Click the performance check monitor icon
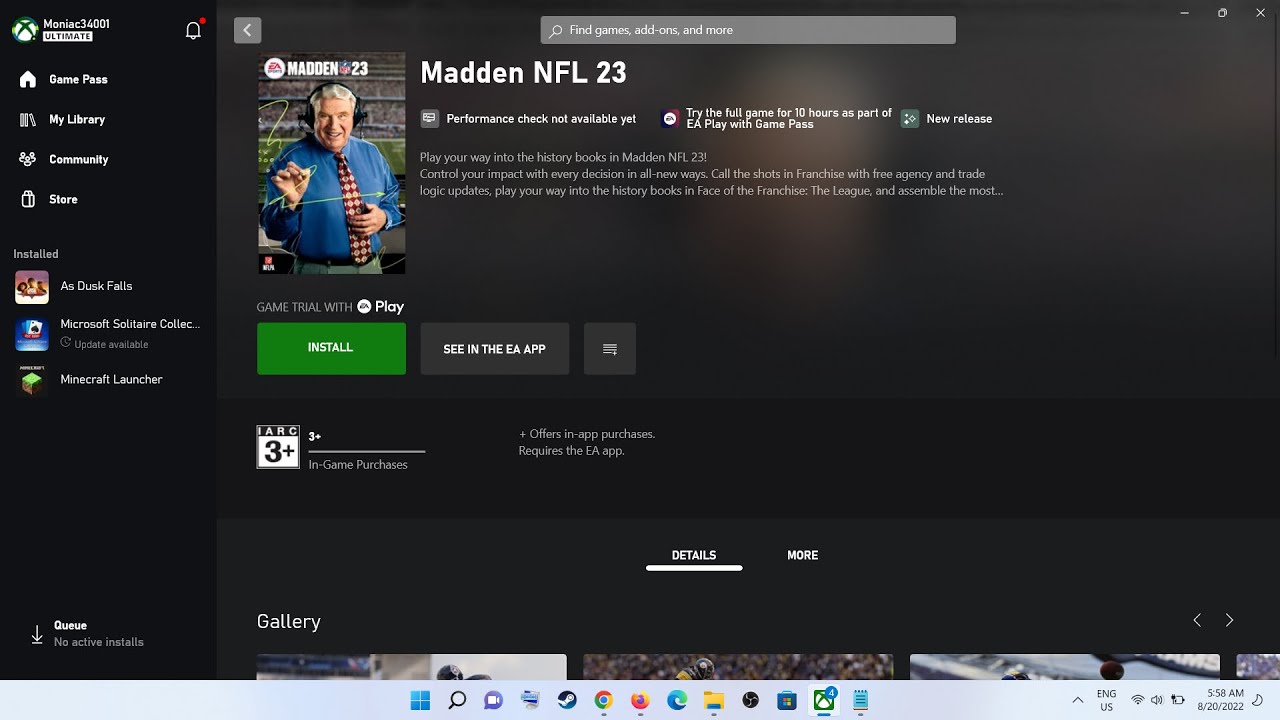Viewport: 1280px width, 720px height. click(429, 119)
